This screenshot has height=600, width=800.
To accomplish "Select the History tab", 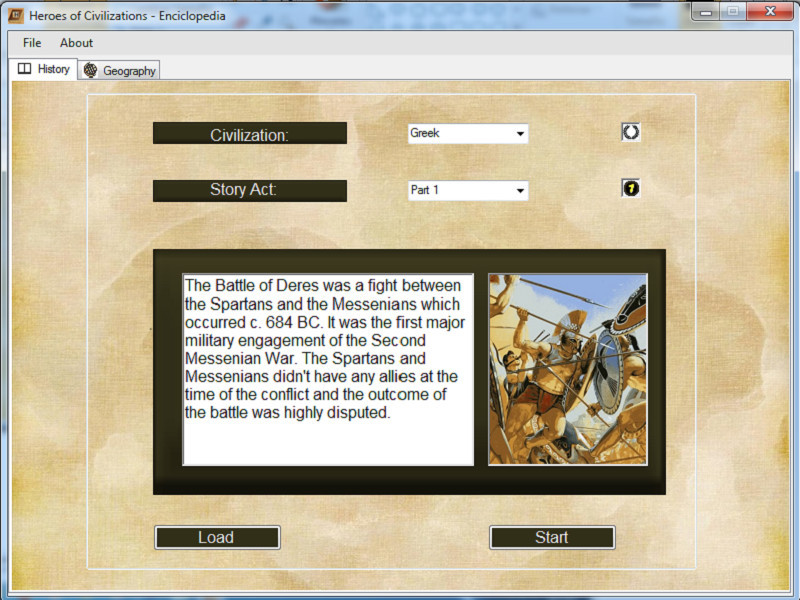I will click(x=44, y=69).
